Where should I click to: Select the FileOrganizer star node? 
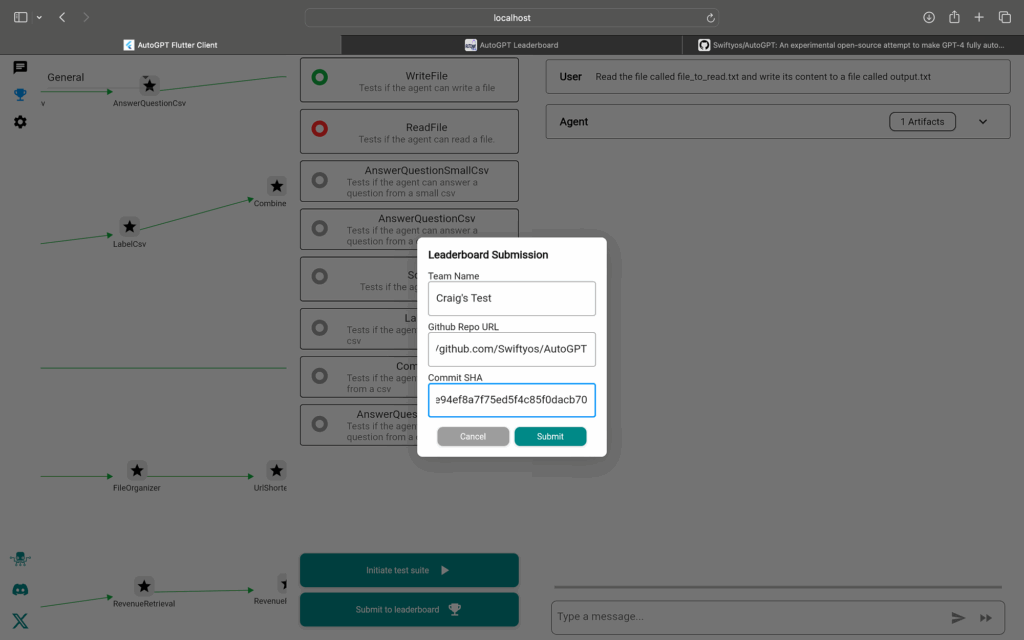(137, 471)
